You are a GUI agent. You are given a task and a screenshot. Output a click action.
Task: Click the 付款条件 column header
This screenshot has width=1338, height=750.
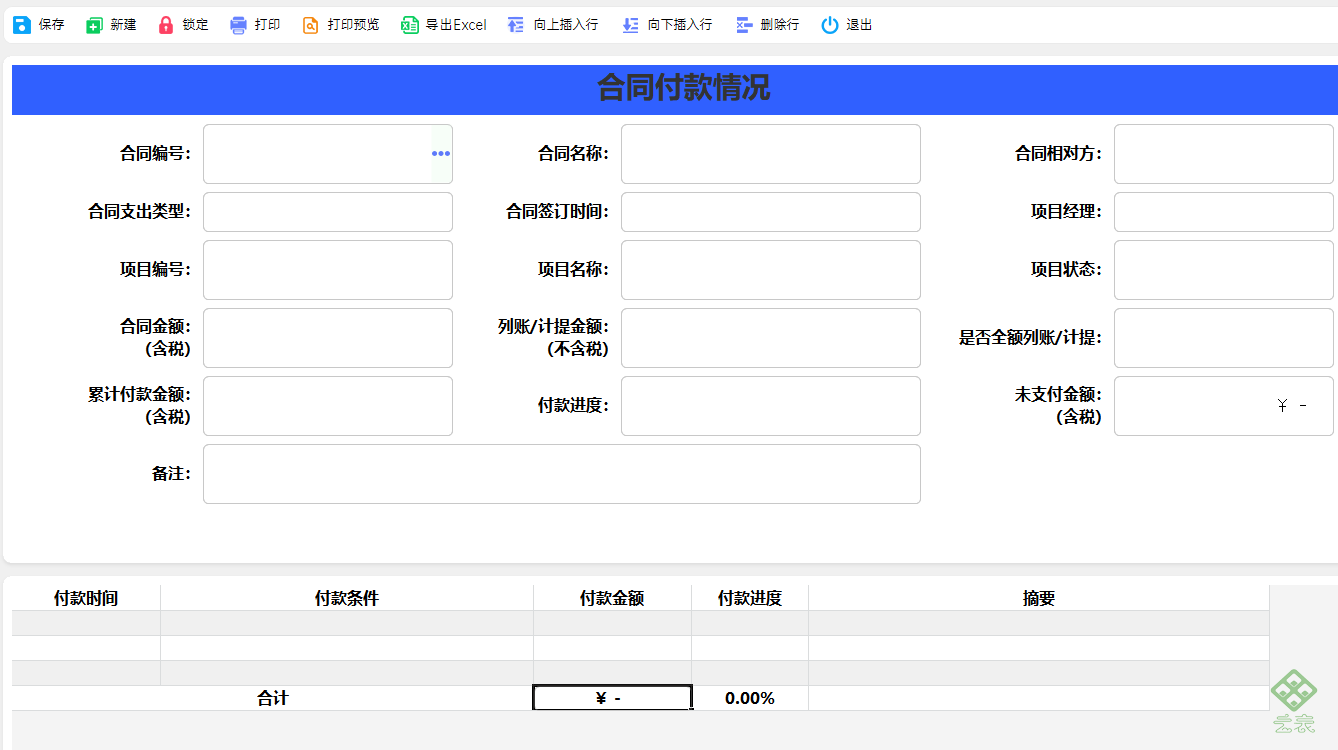coord(347,598)
